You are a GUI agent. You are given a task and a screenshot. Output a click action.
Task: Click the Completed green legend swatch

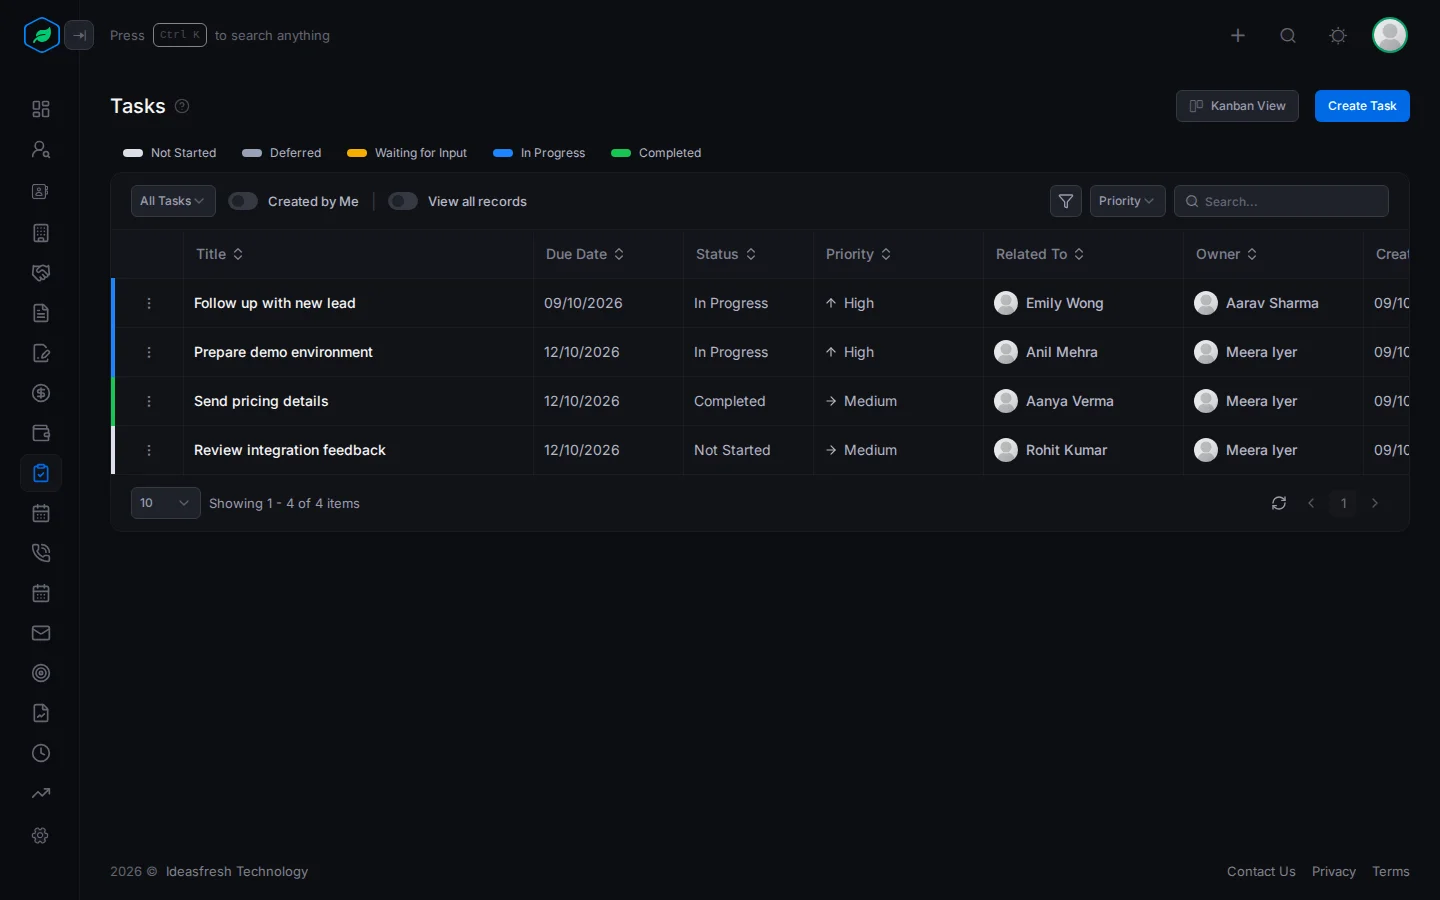coord(621,153)
